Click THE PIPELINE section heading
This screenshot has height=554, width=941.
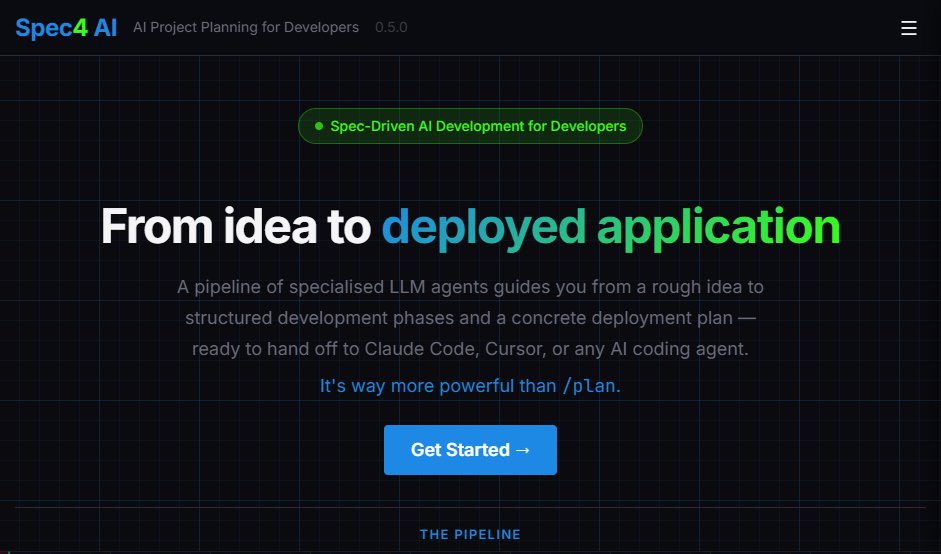pos(470,534)
